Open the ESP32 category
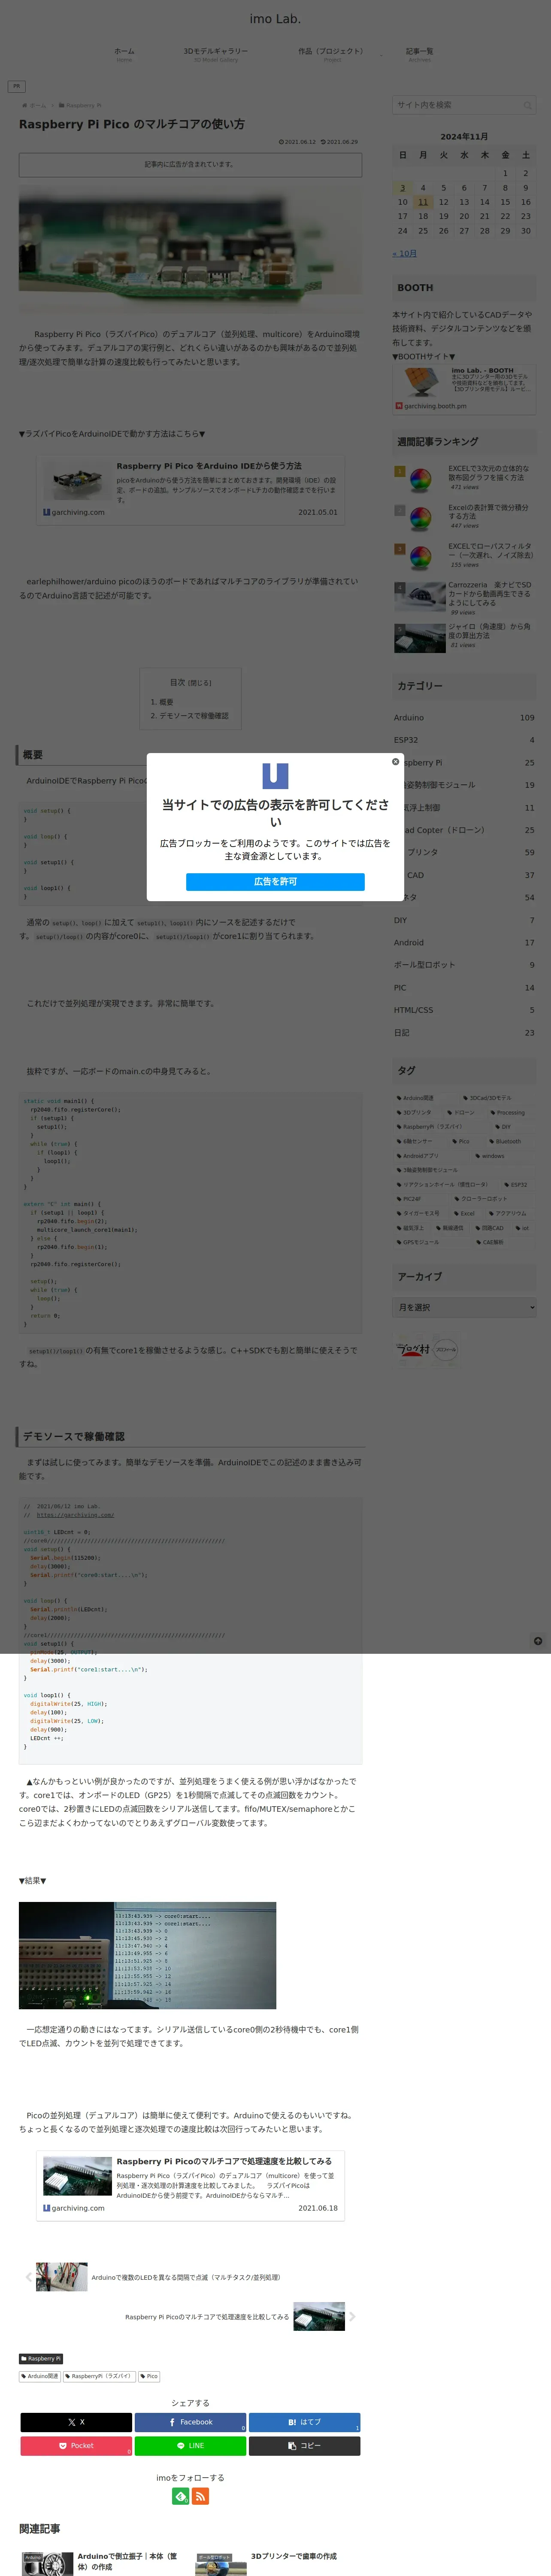Image resolution: width=551 pixels, height=2576 pixels. point(464,740)
